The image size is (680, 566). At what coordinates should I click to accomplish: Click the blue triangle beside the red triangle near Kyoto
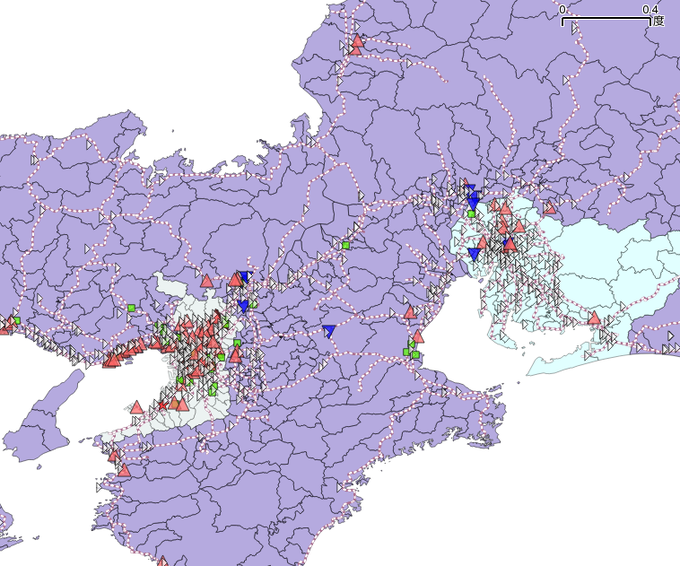coord(246,277)
